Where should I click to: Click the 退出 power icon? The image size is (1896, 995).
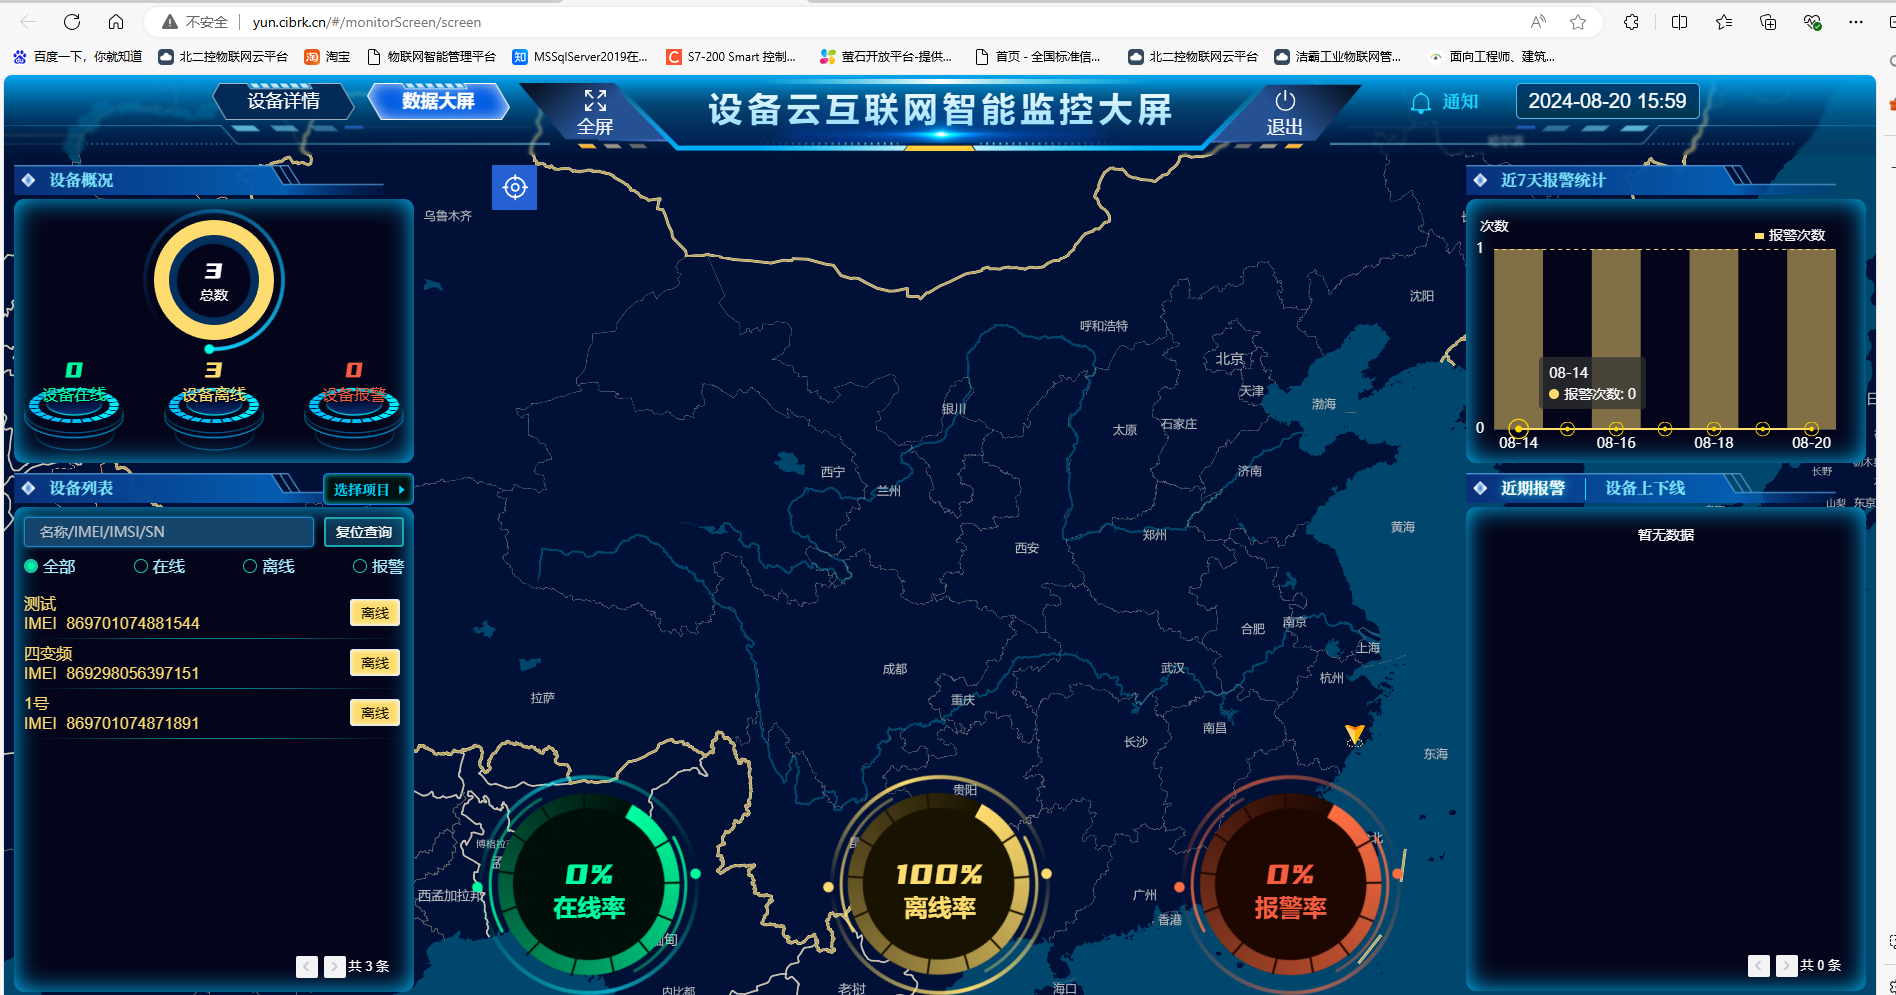(x=1285, y=101)
